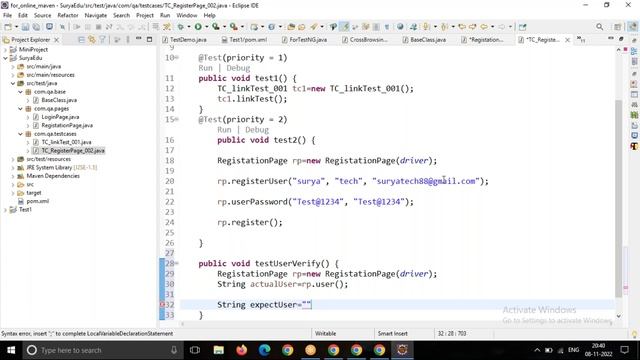Collapse the com.qa.testcases package

point(20,134)
